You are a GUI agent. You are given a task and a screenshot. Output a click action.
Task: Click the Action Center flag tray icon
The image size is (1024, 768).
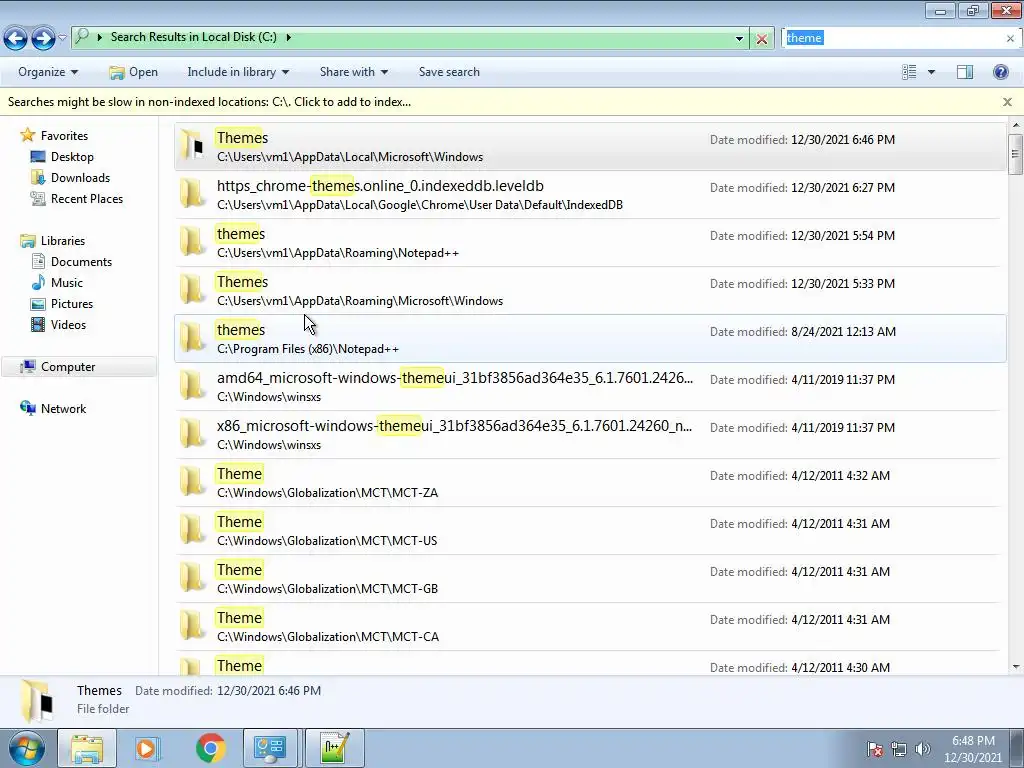874,749
